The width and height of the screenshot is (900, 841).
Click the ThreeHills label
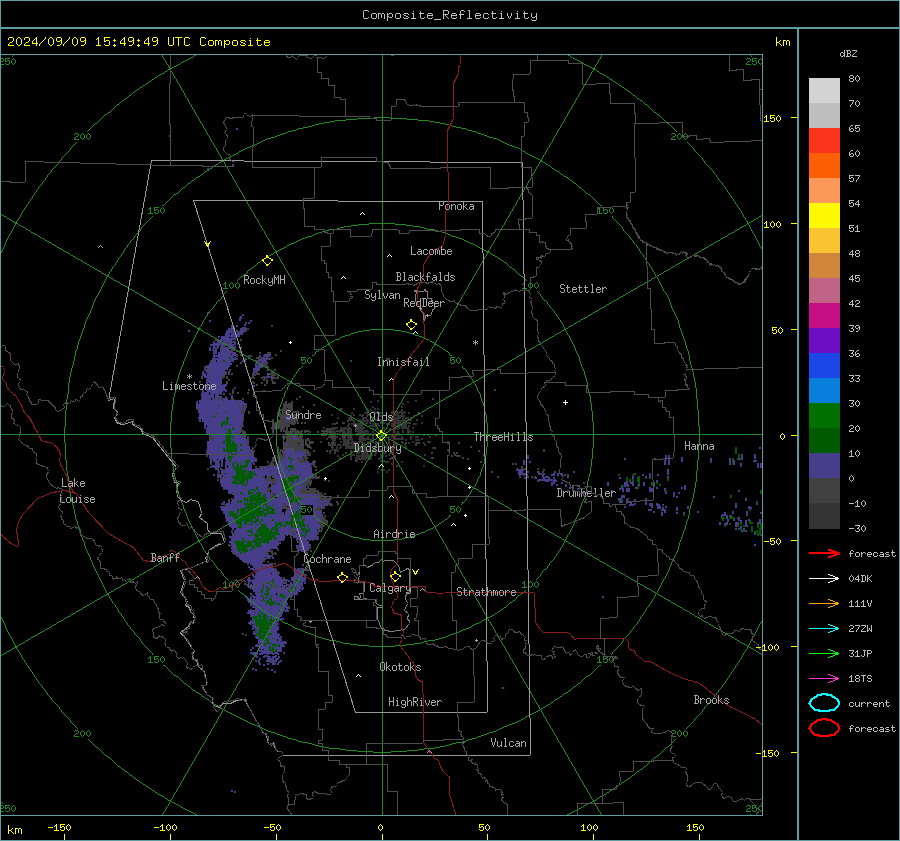coord(503,437)
